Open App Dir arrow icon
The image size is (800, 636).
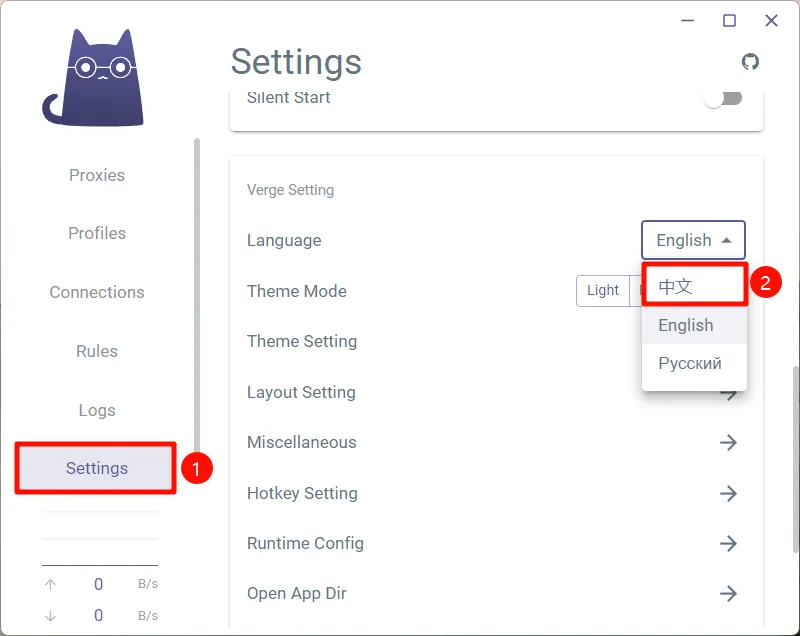(x=728, y=593)
